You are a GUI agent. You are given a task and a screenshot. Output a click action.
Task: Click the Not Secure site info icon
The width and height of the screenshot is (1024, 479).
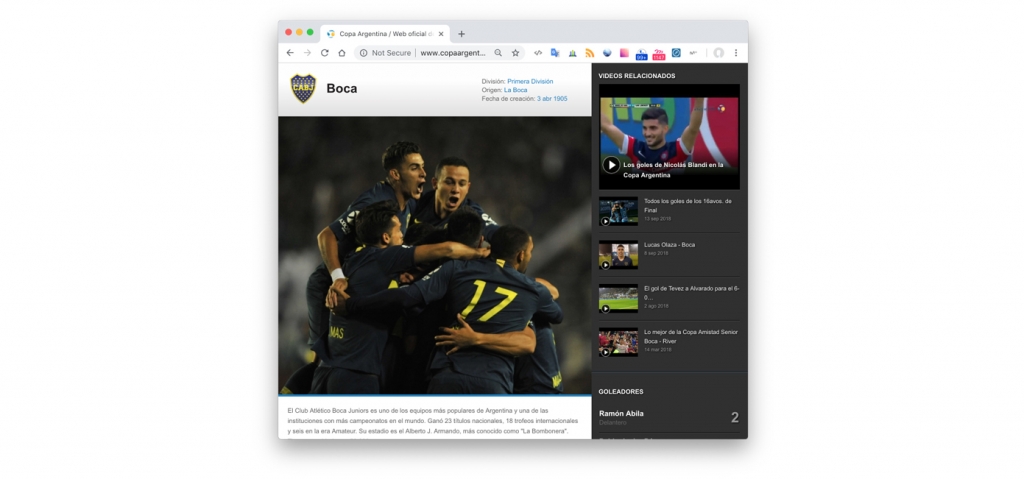[x=364, y=53]
